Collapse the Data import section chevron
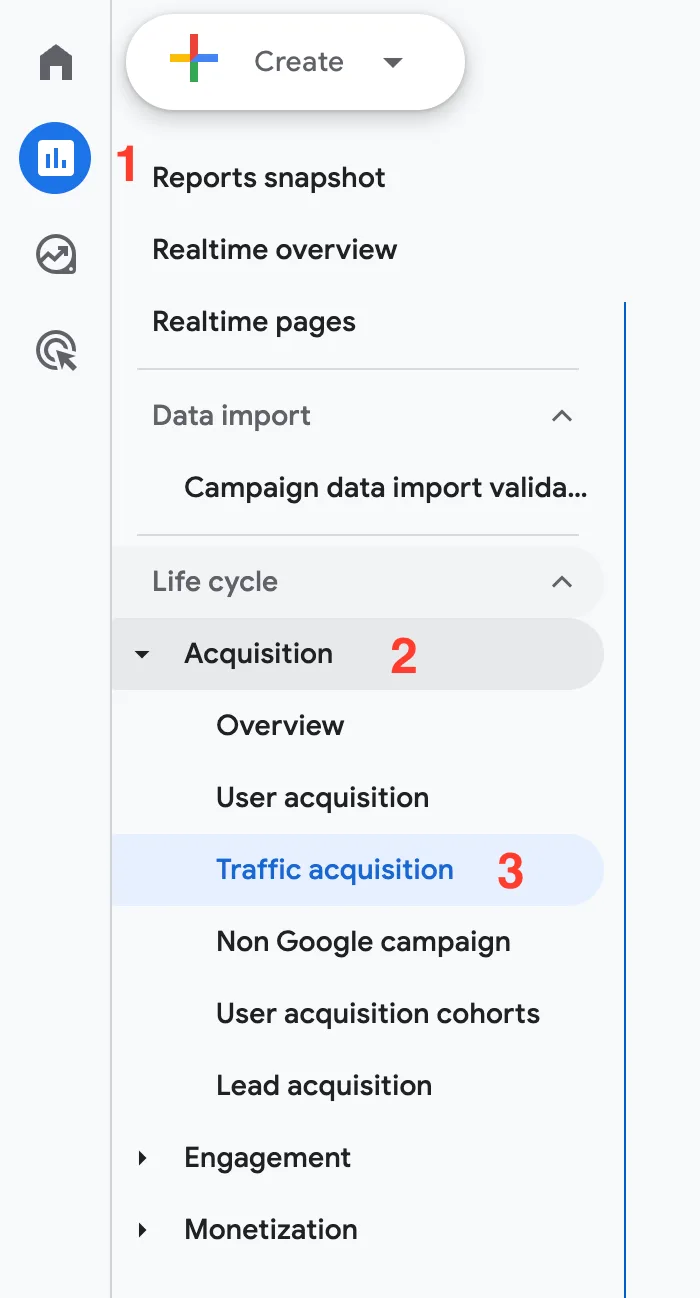The image size is (700, 1298). 562,415
